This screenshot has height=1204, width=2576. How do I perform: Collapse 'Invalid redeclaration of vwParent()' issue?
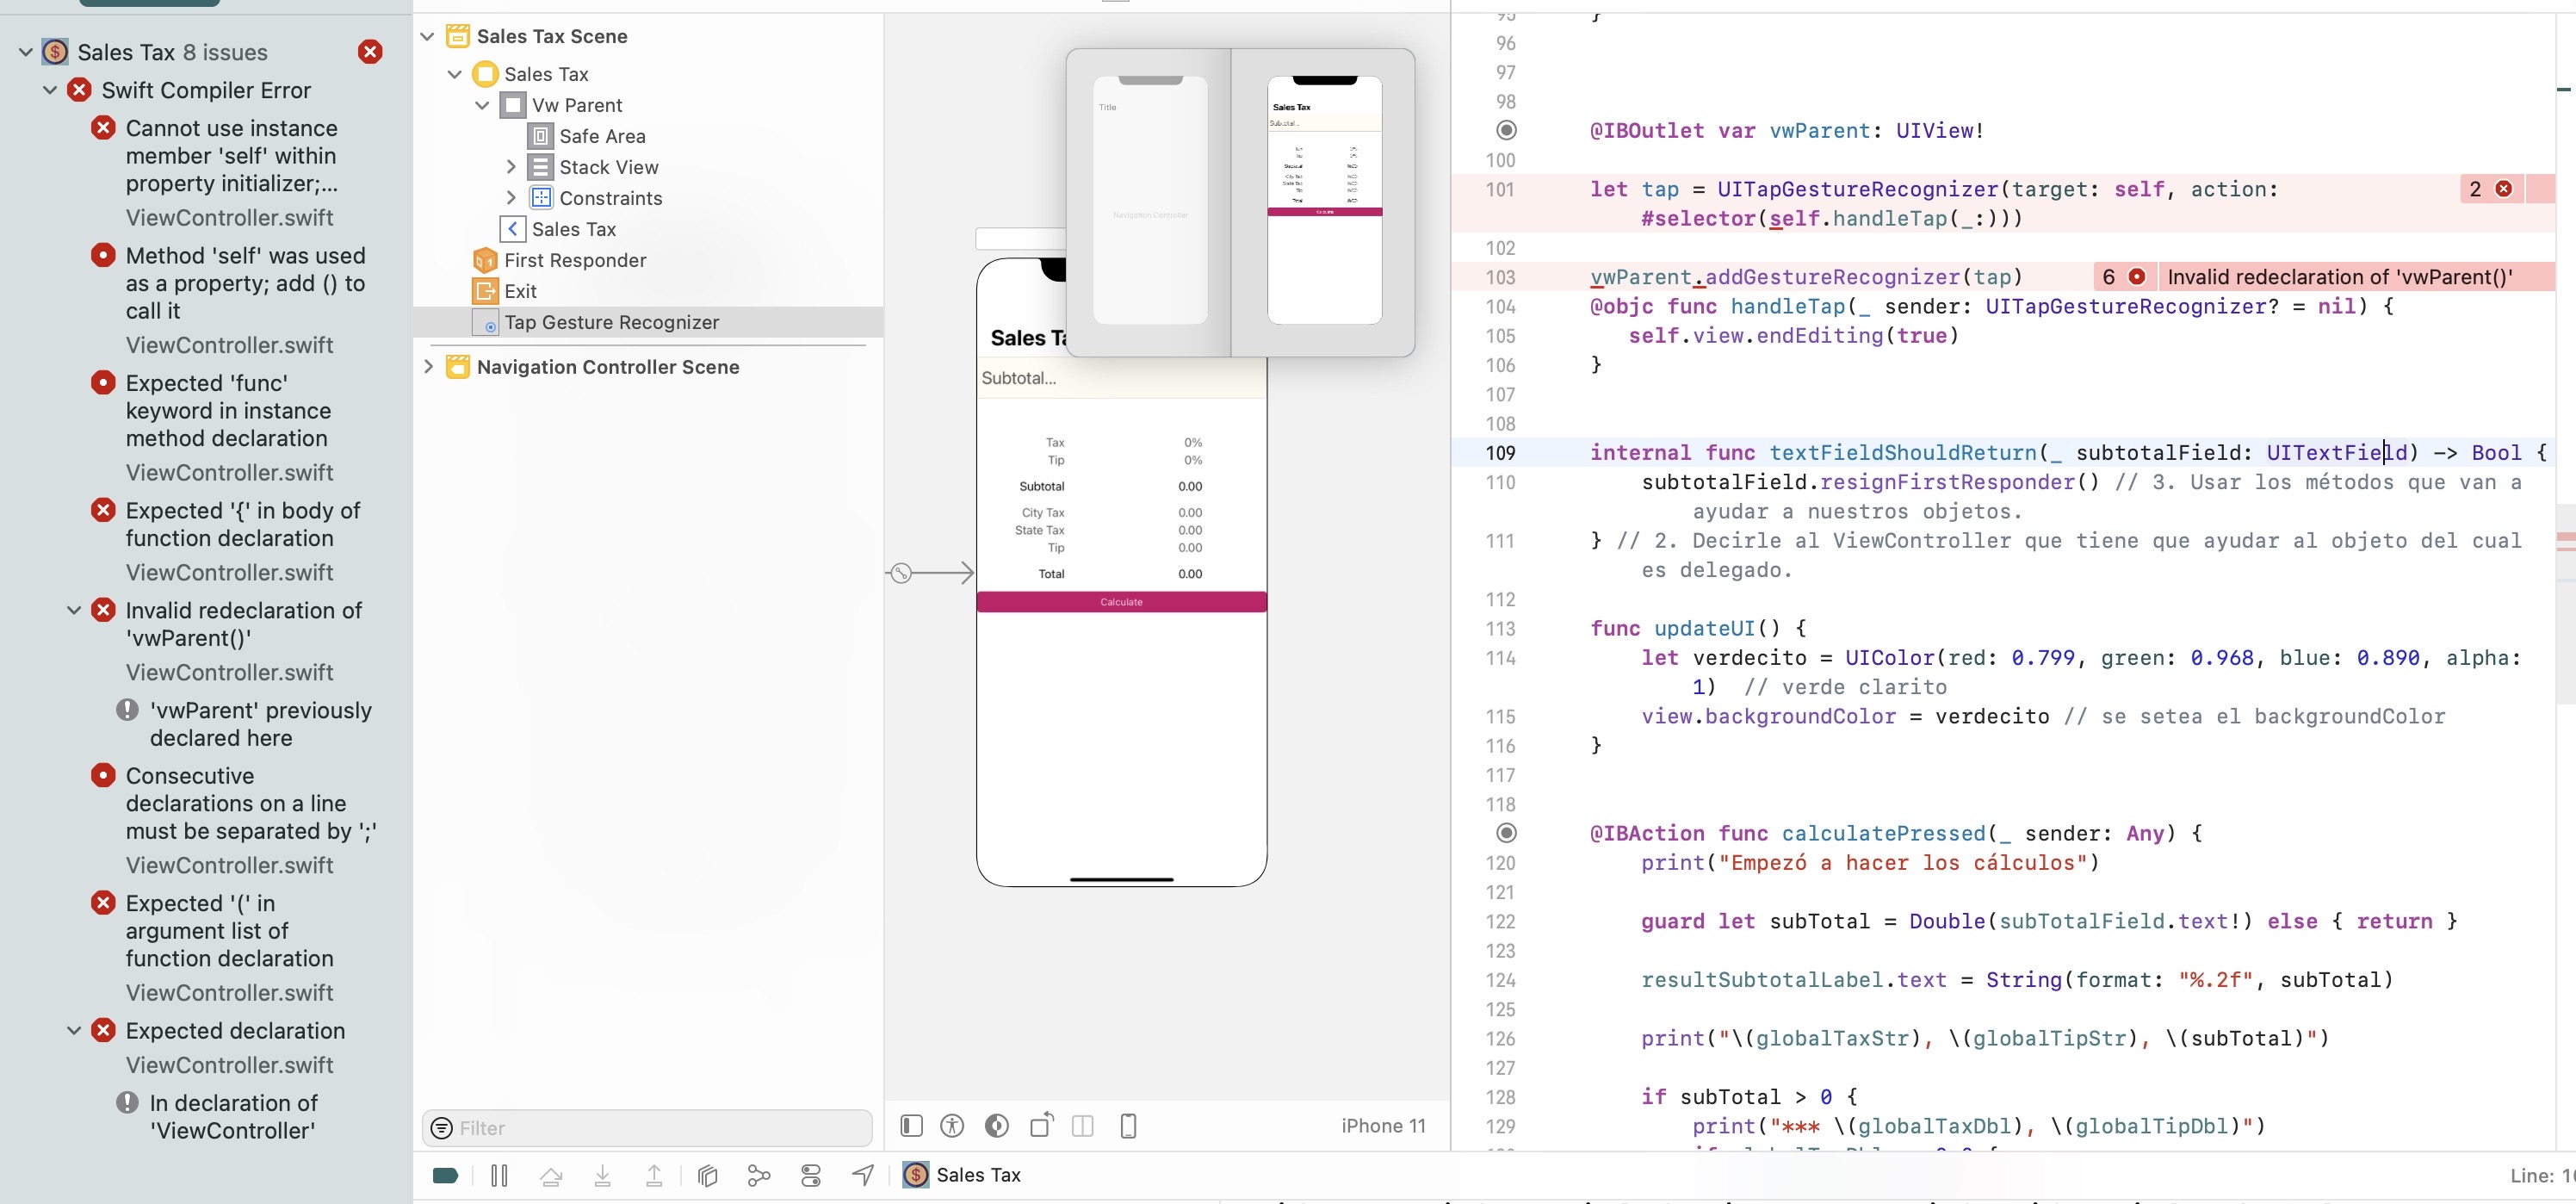click(74, 610)
